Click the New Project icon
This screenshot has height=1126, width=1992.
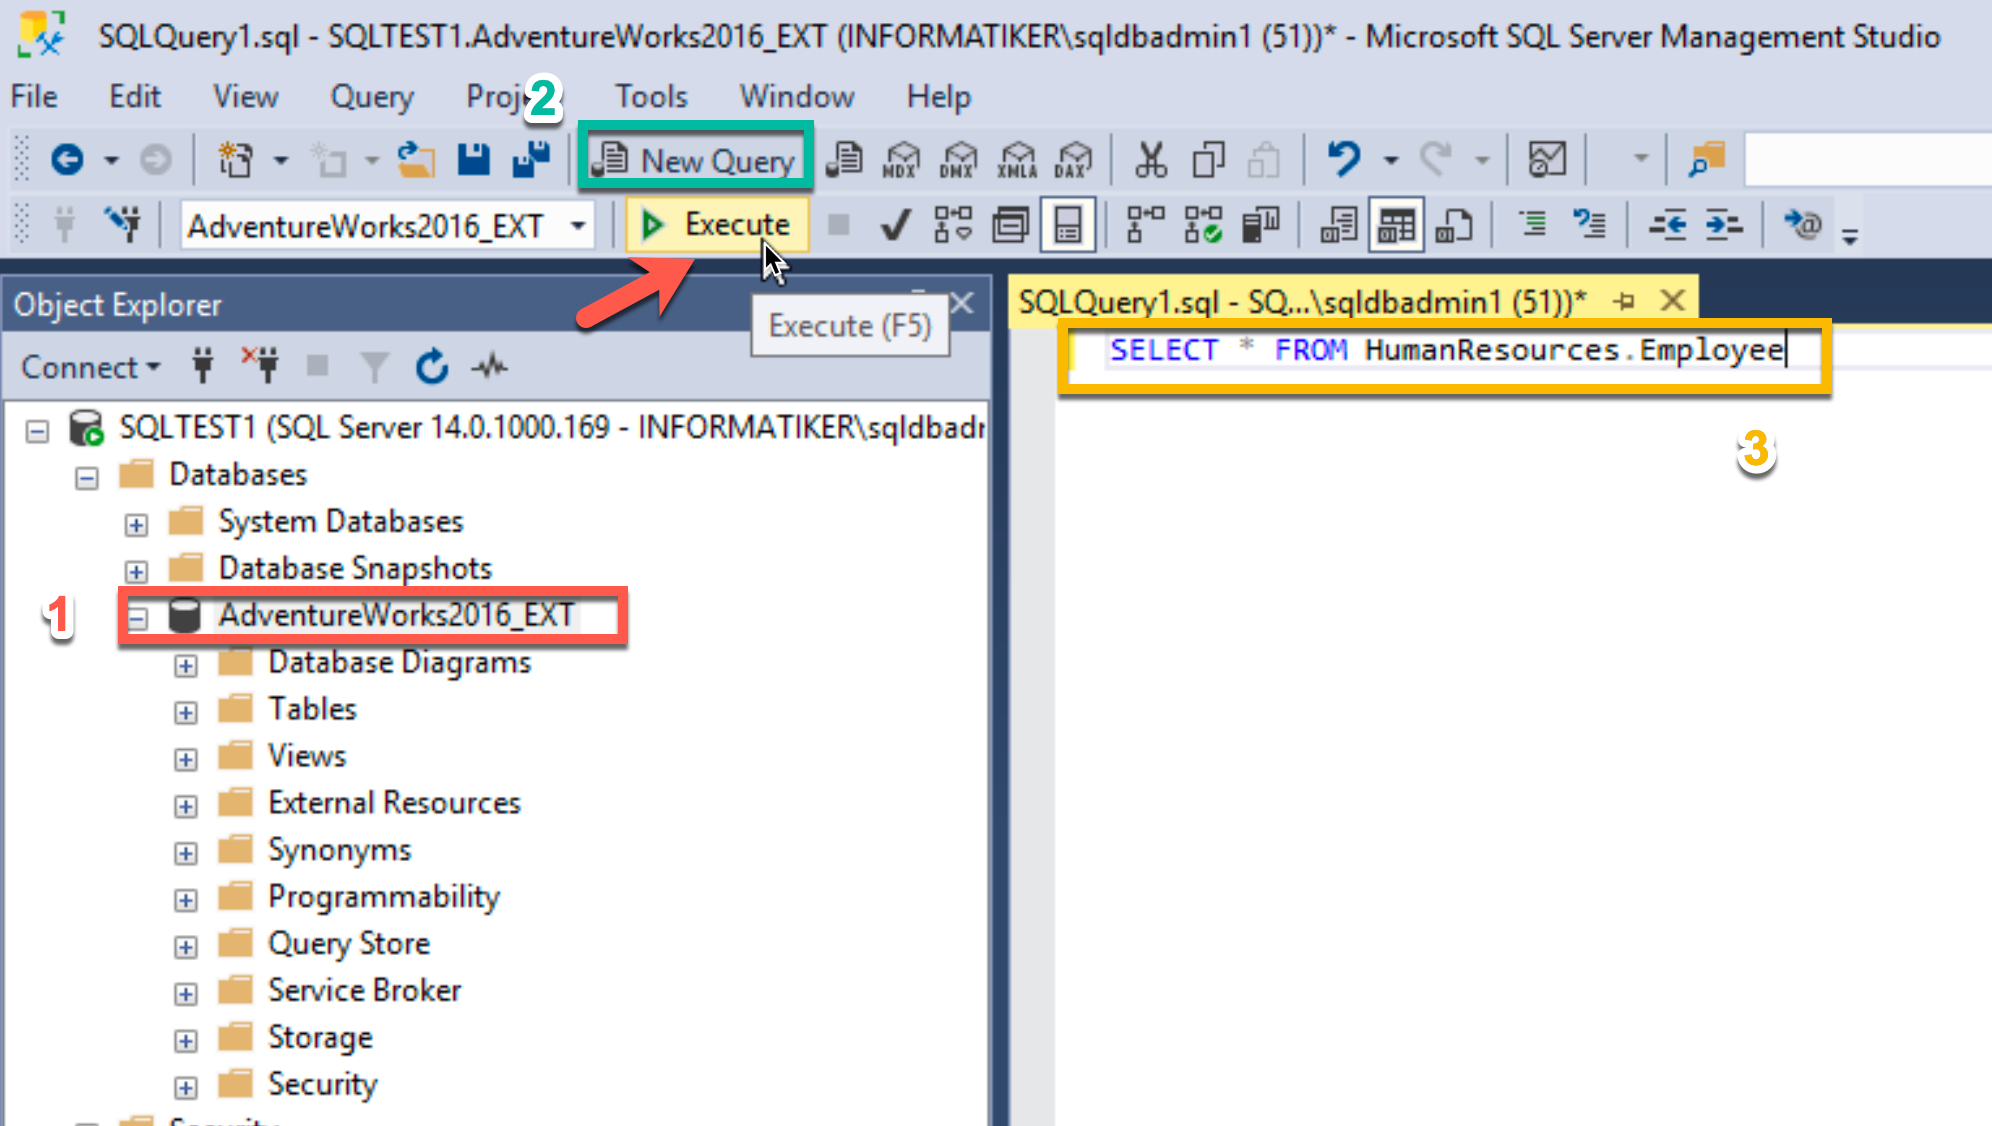point(236,160)
